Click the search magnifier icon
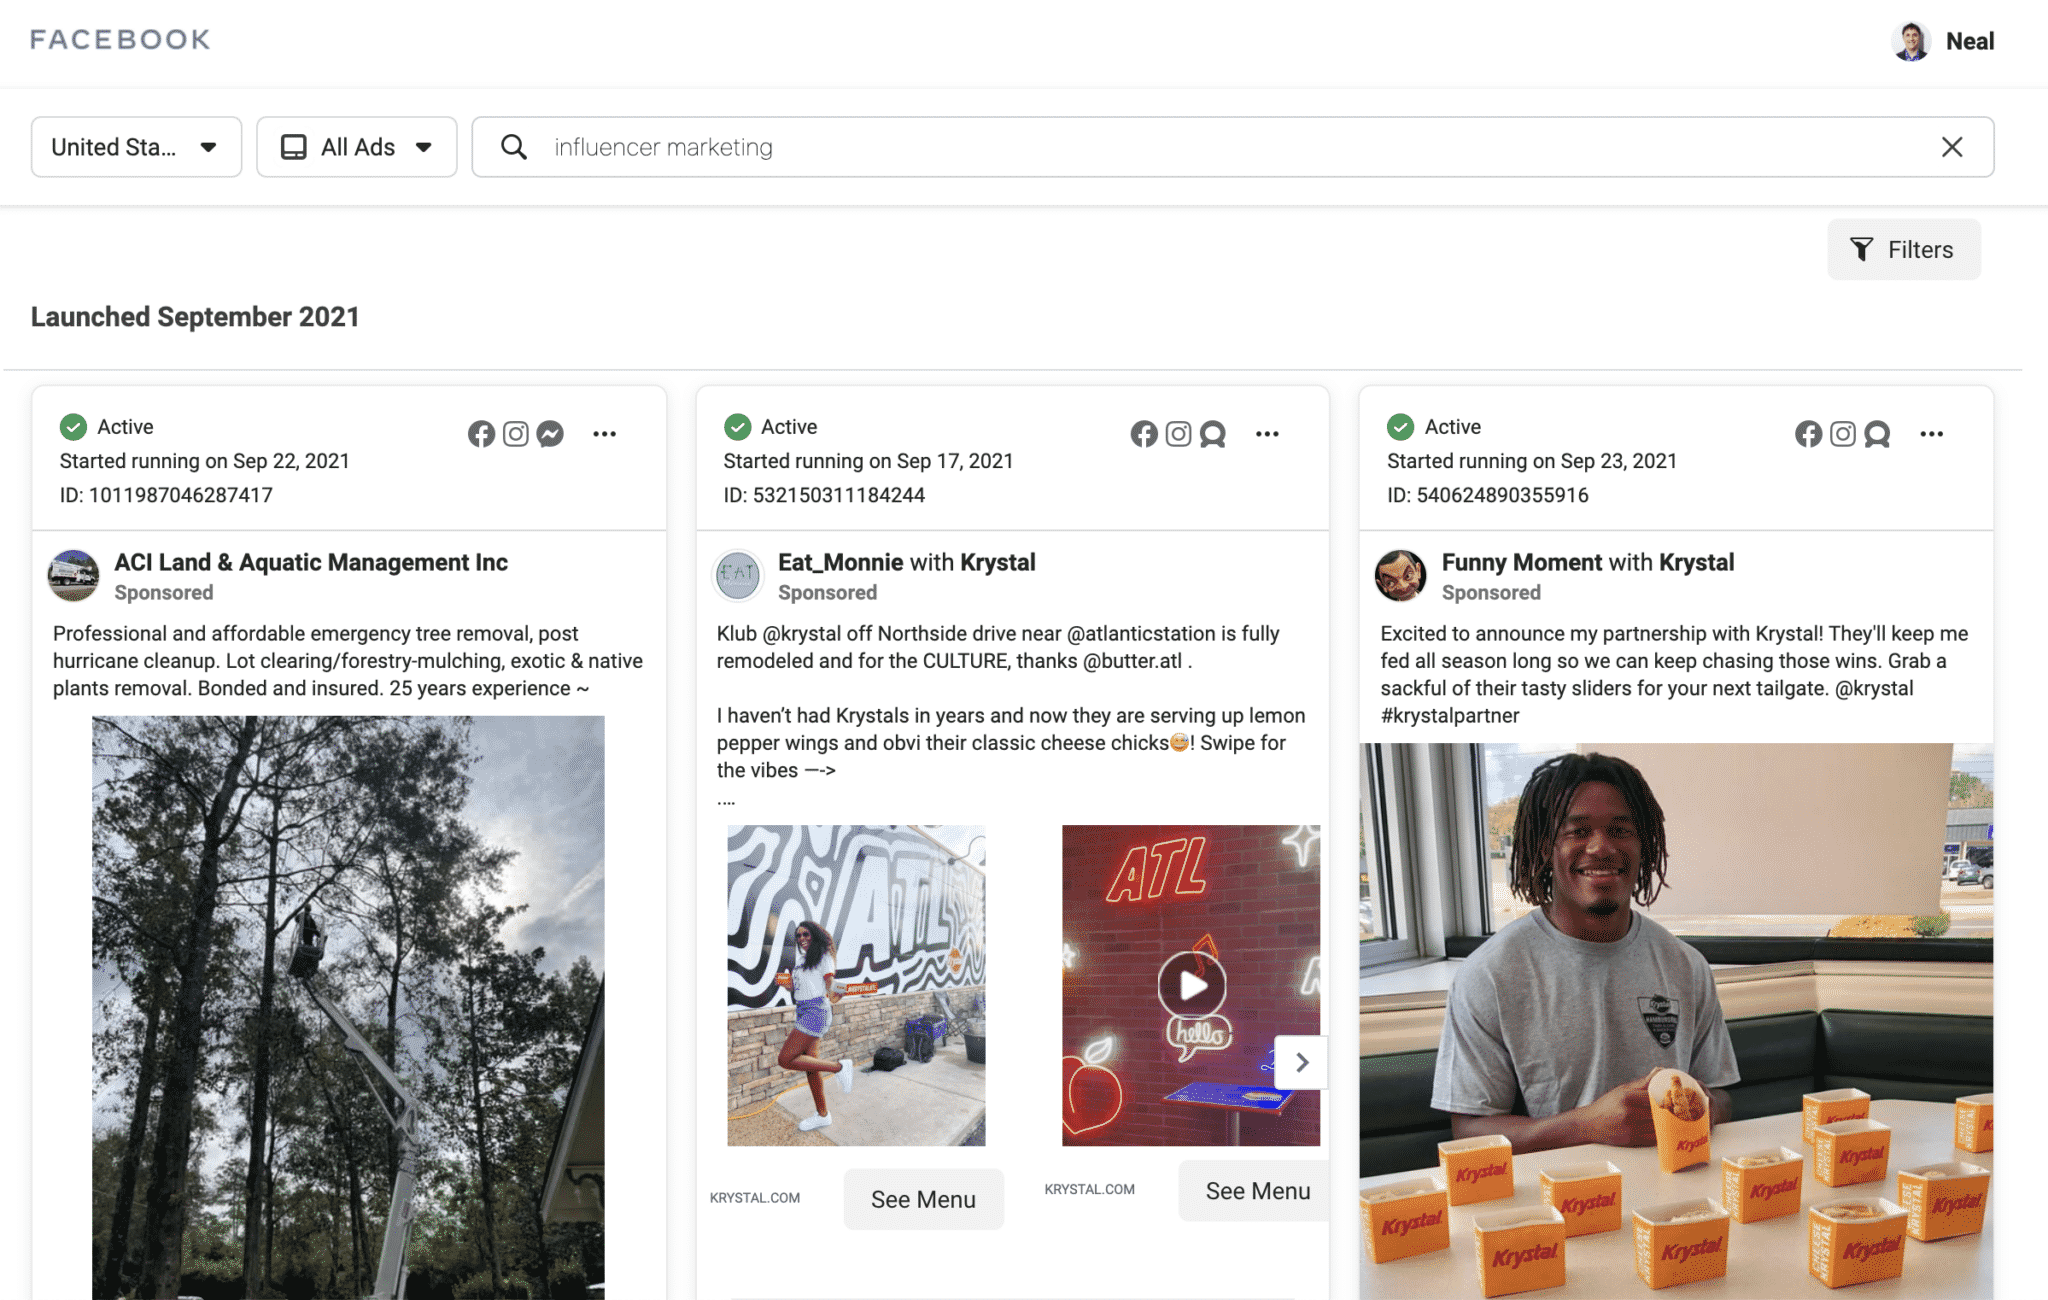This screenshot has height=1300, width=2048. pos(514,147)
